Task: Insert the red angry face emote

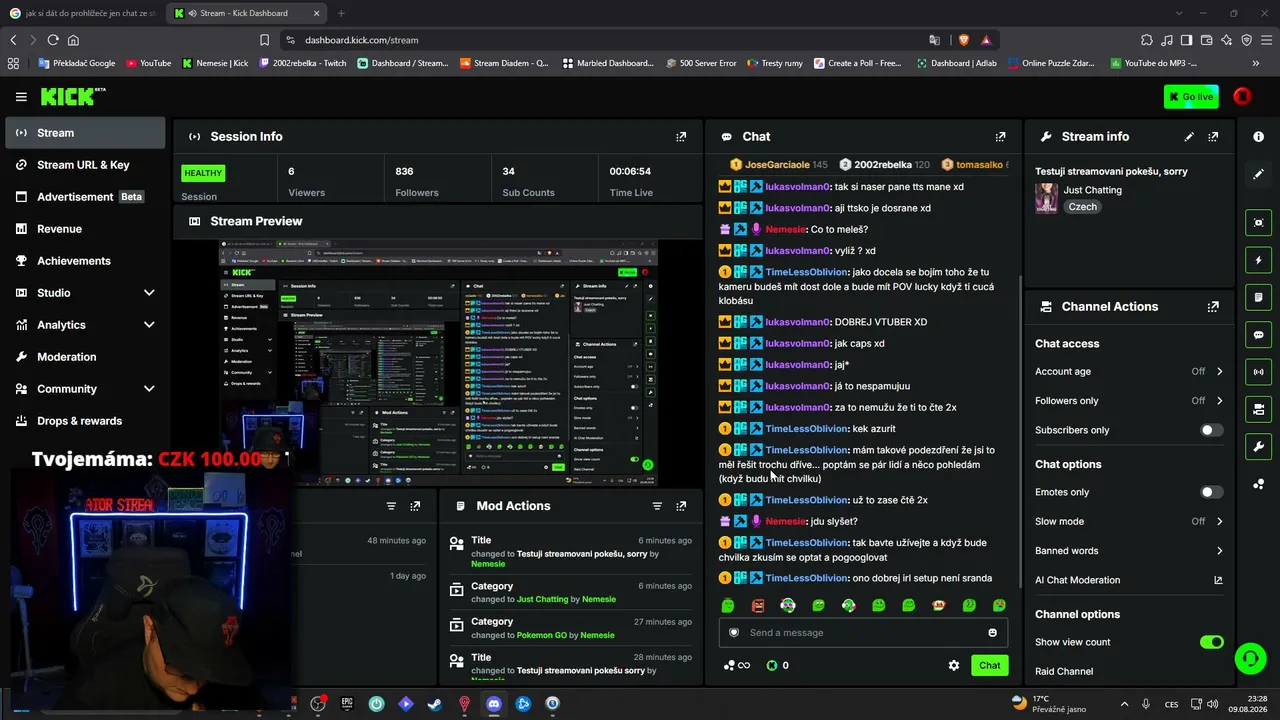Action: point(758,606)
